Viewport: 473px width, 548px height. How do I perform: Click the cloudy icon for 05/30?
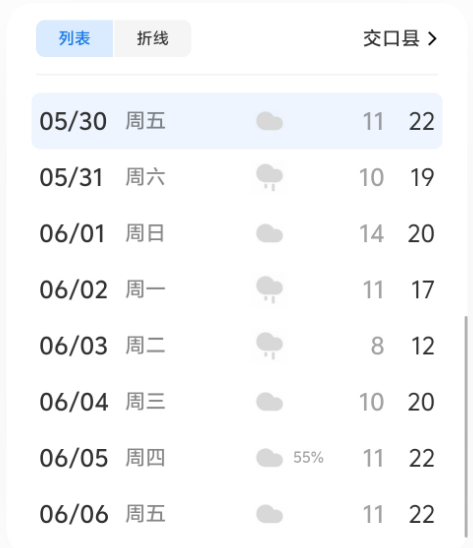(269, 121)
